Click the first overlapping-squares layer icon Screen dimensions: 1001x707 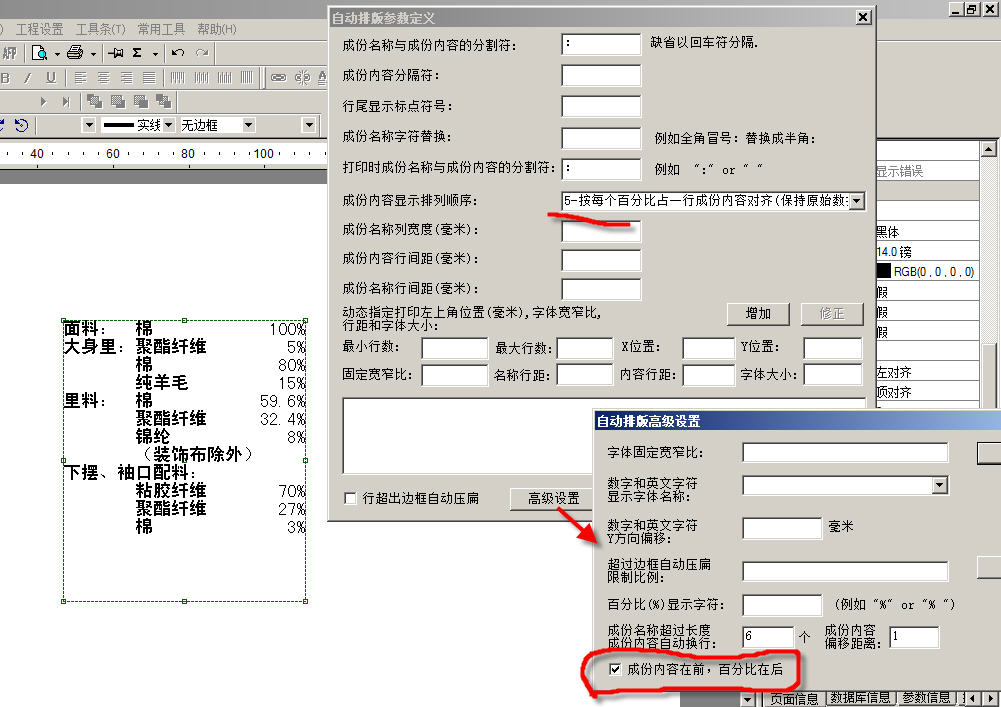[x=94, y=101]
